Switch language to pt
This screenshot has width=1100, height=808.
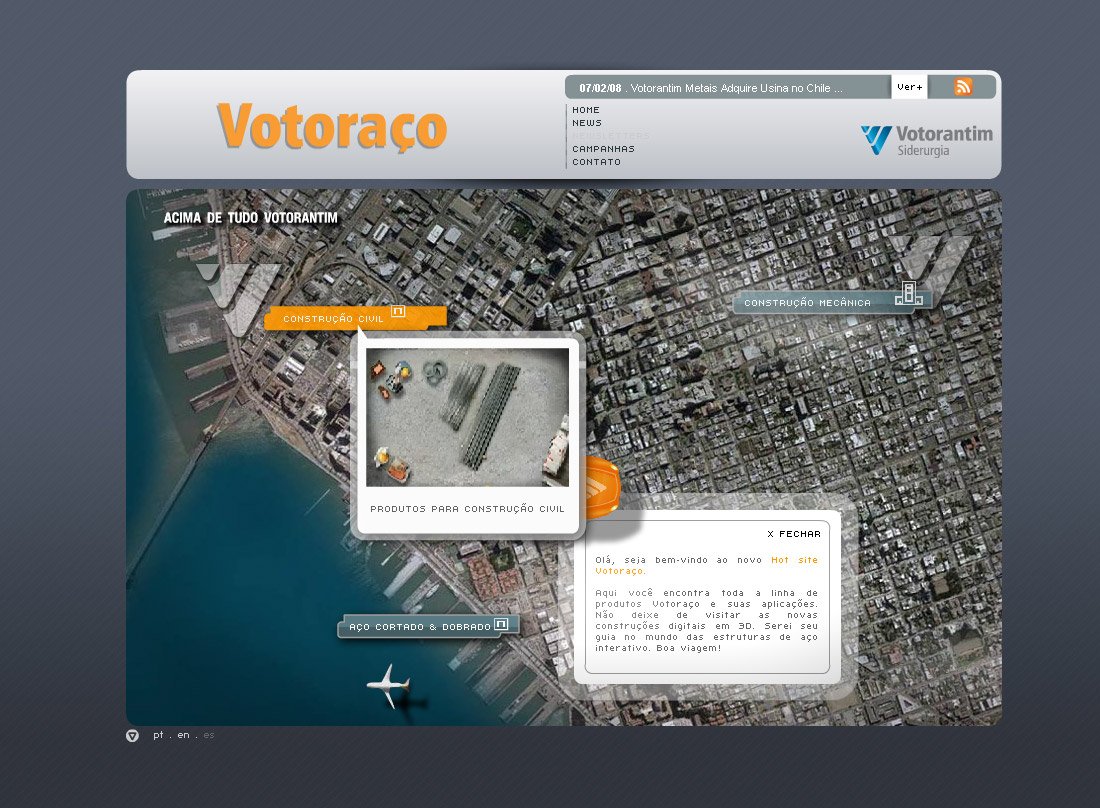(158, 735)
